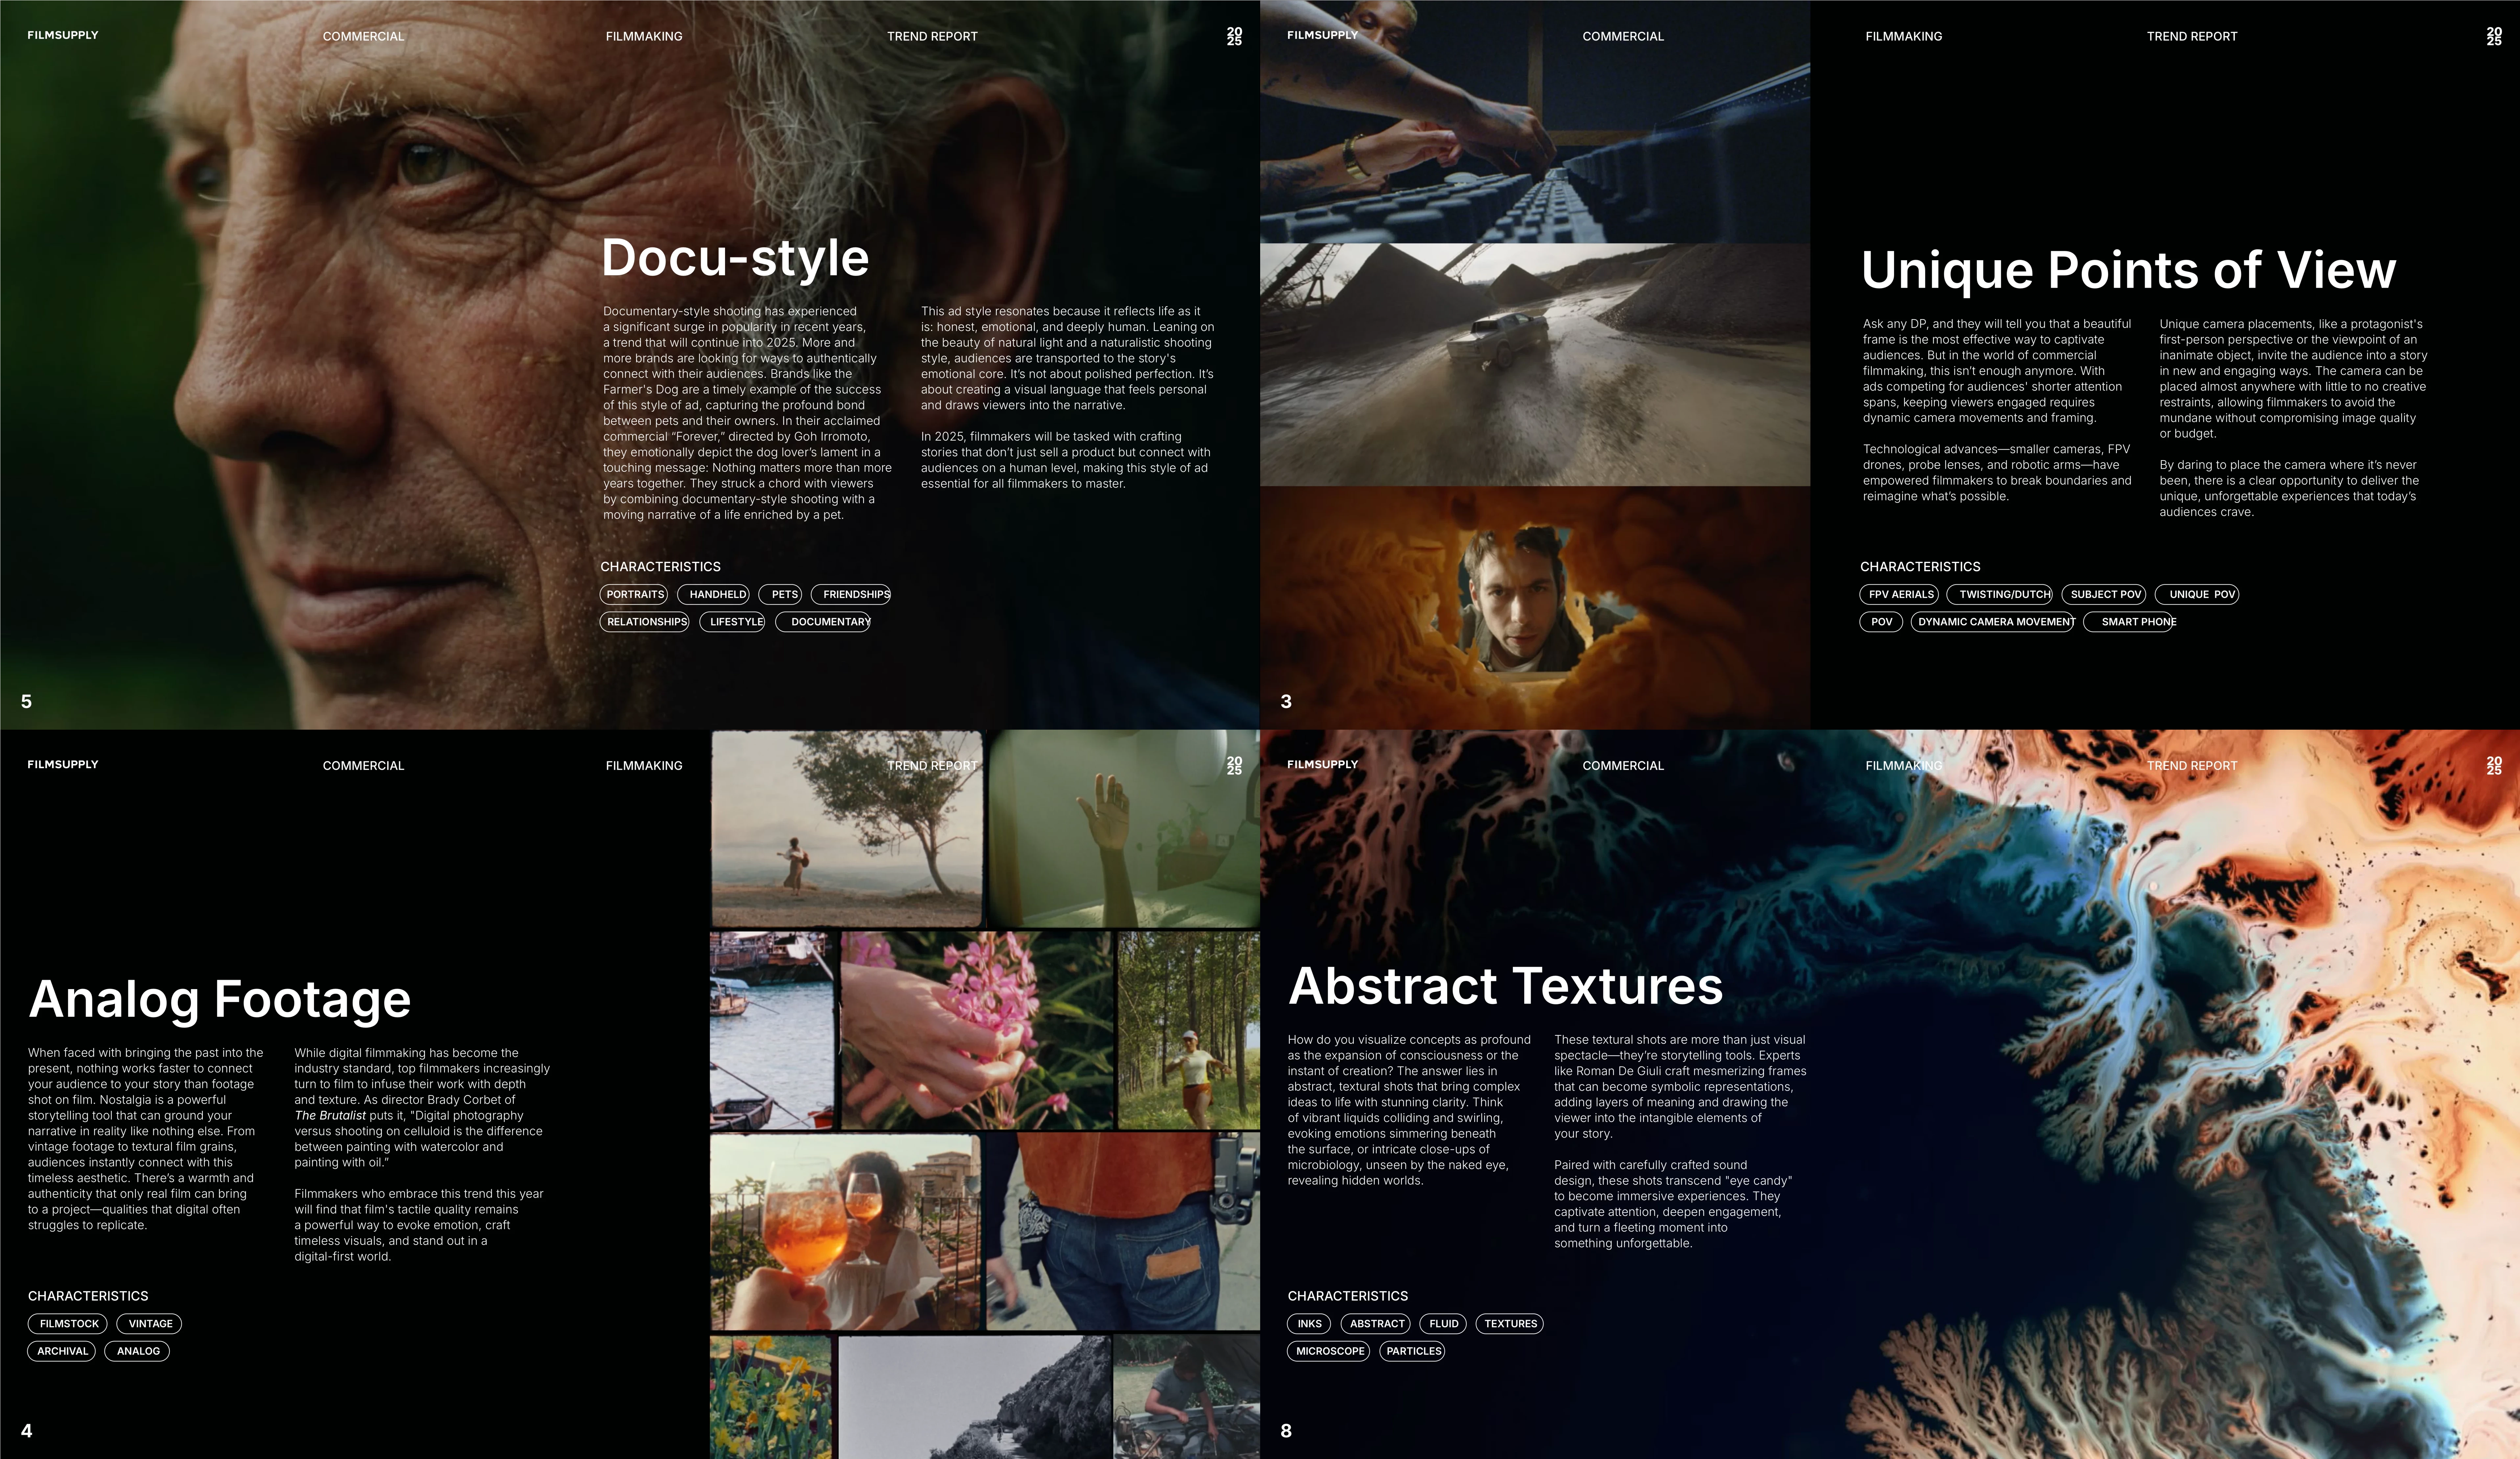Choose the ARCHIVAL tag
2520x1459 pixels.
coord(62,1351)
